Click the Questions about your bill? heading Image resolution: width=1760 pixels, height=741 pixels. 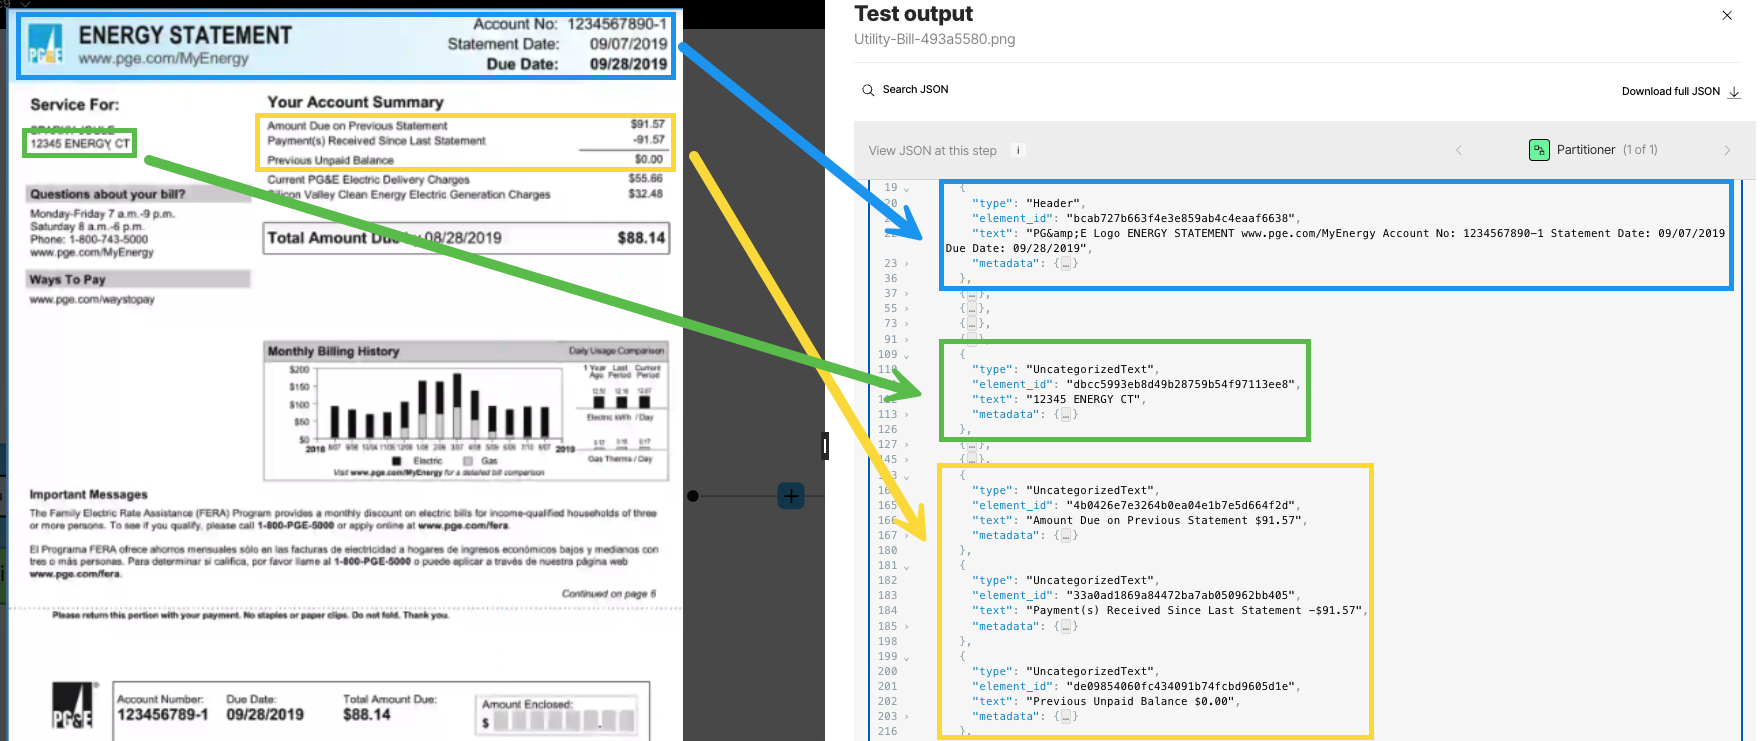[x=107, y=194]
